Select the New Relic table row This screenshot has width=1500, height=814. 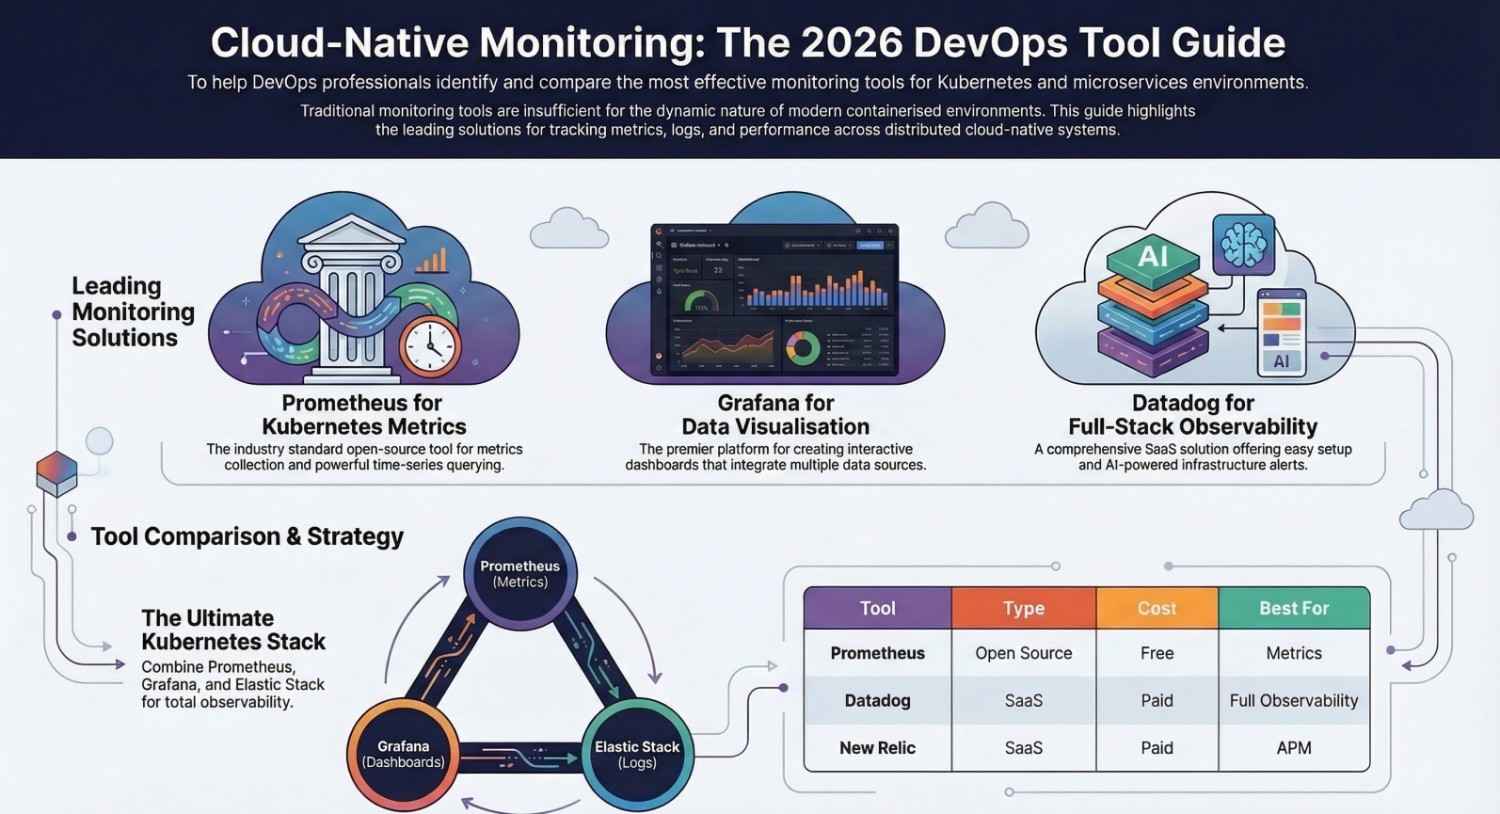click(1086, 748)
